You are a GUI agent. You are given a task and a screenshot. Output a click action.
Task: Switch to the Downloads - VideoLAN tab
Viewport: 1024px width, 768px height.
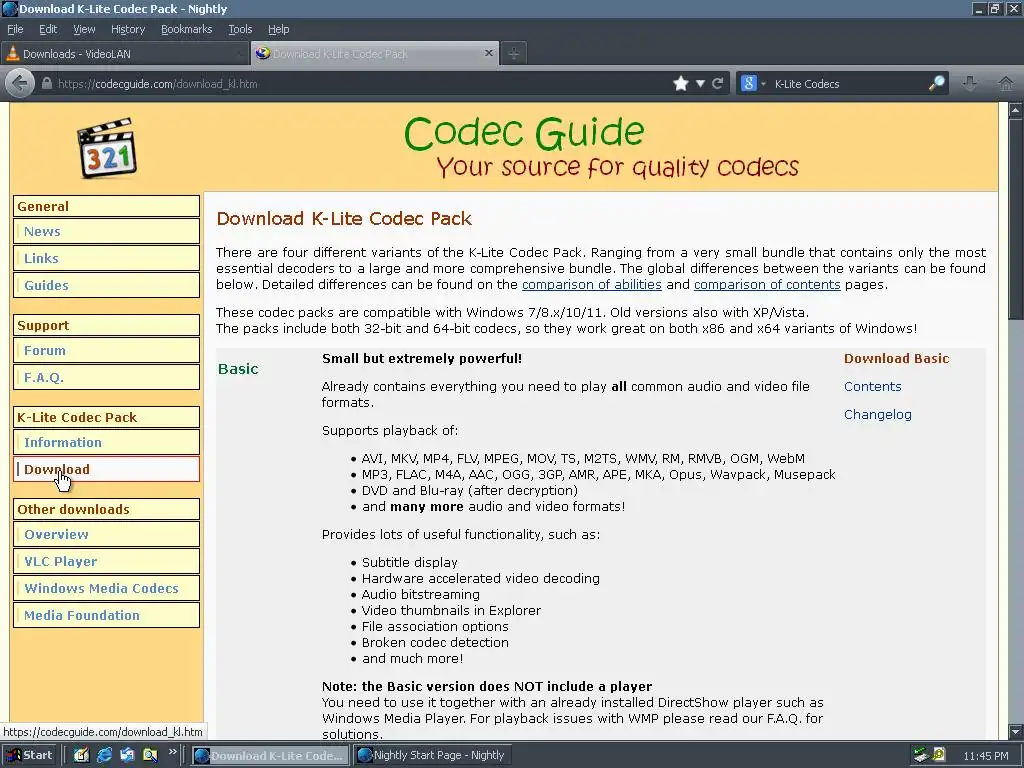point(125,54)
